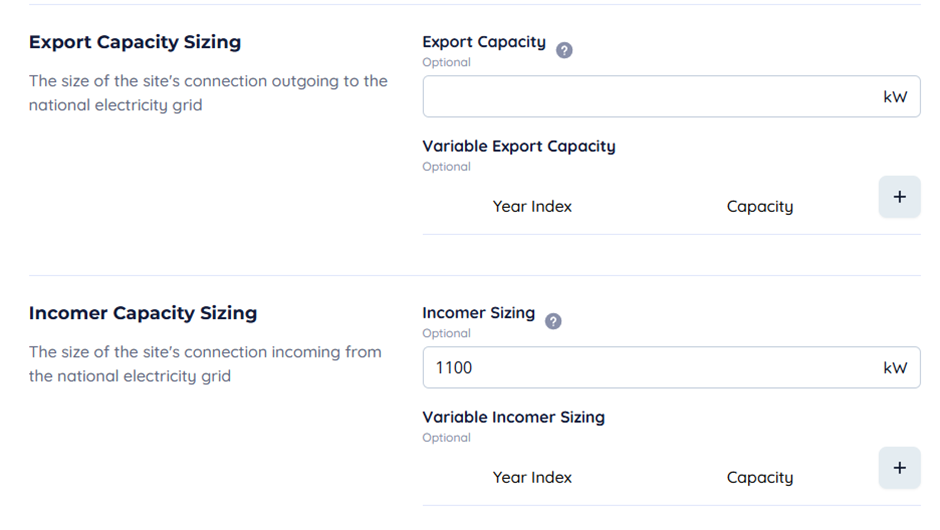Click Capacity header under Variable Incomer Sizing
The image size is (940, 530).
tap(759, 478)
